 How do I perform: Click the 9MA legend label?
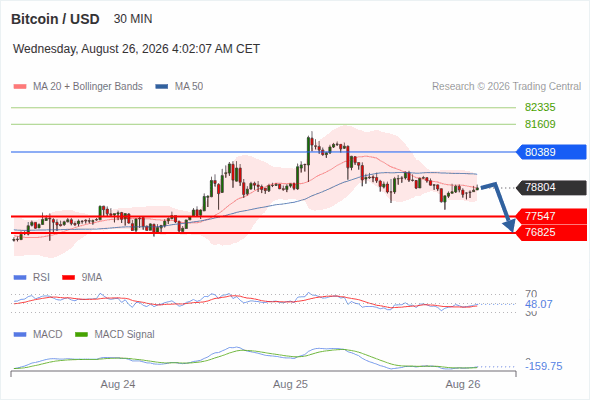pos(92,278)
